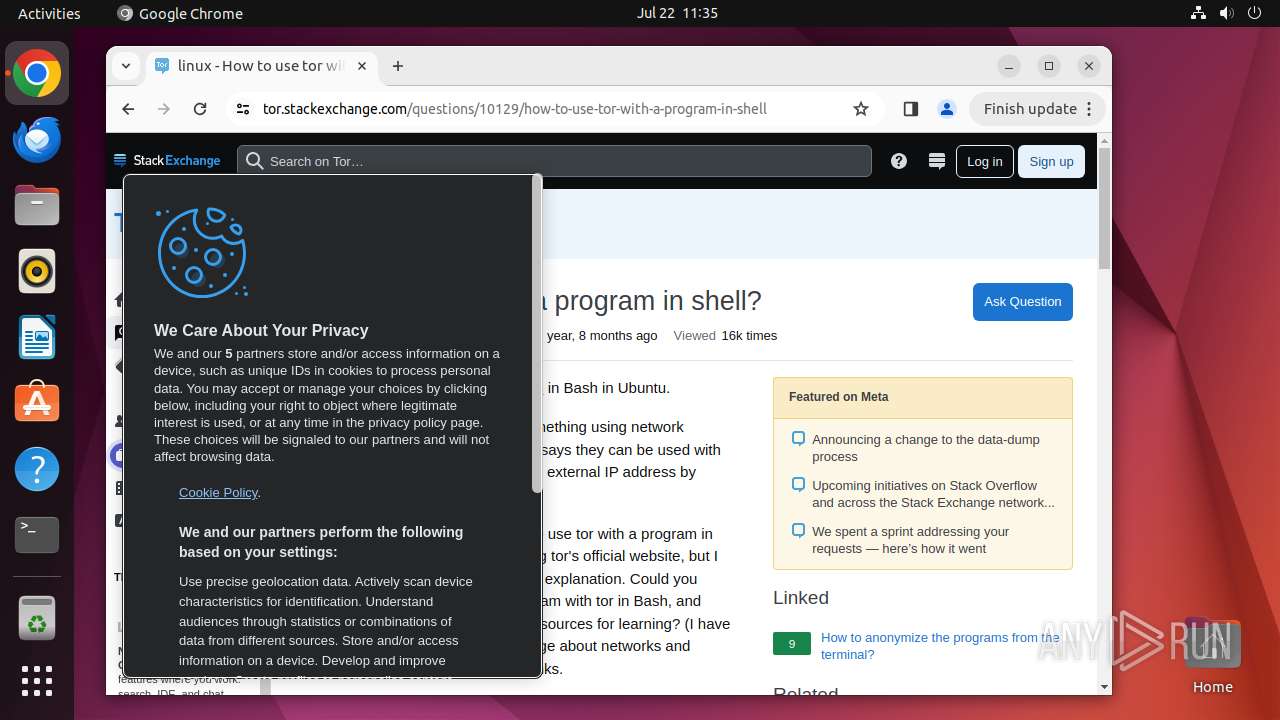Image resolution: width=1280 pixels, height=720 pixels.
Task: Click the Stack Exchange logo
Action: point(167,161)
